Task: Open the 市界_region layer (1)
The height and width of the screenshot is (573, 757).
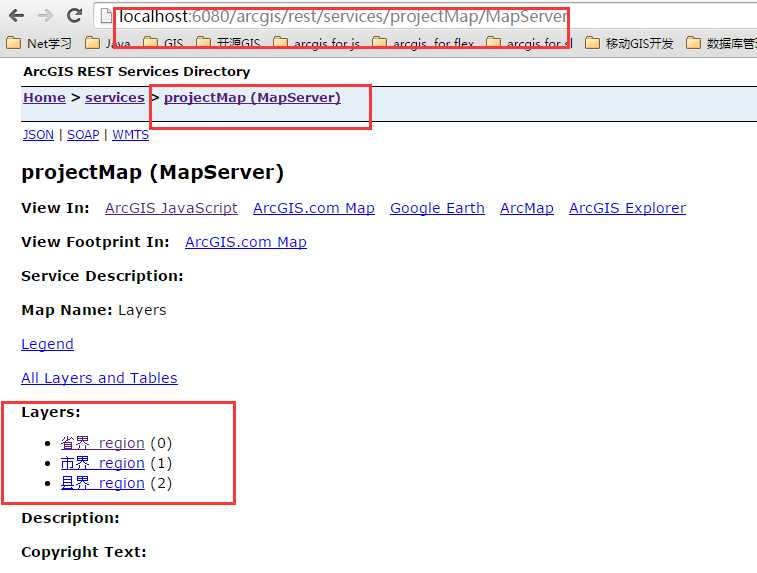Action: click(x=102, y=463)
